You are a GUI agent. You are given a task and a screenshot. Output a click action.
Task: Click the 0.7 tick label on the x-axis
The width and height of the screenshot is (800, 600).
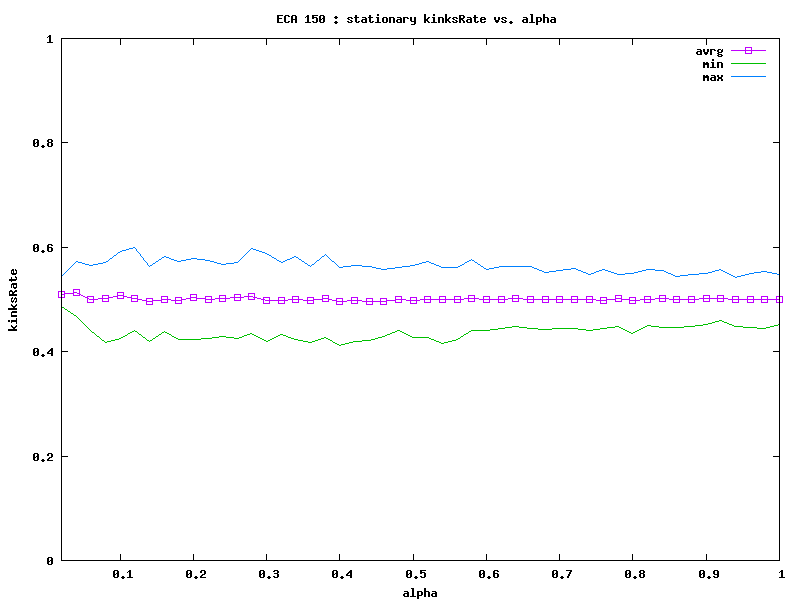pyautogui.click(x=562, y=575)
